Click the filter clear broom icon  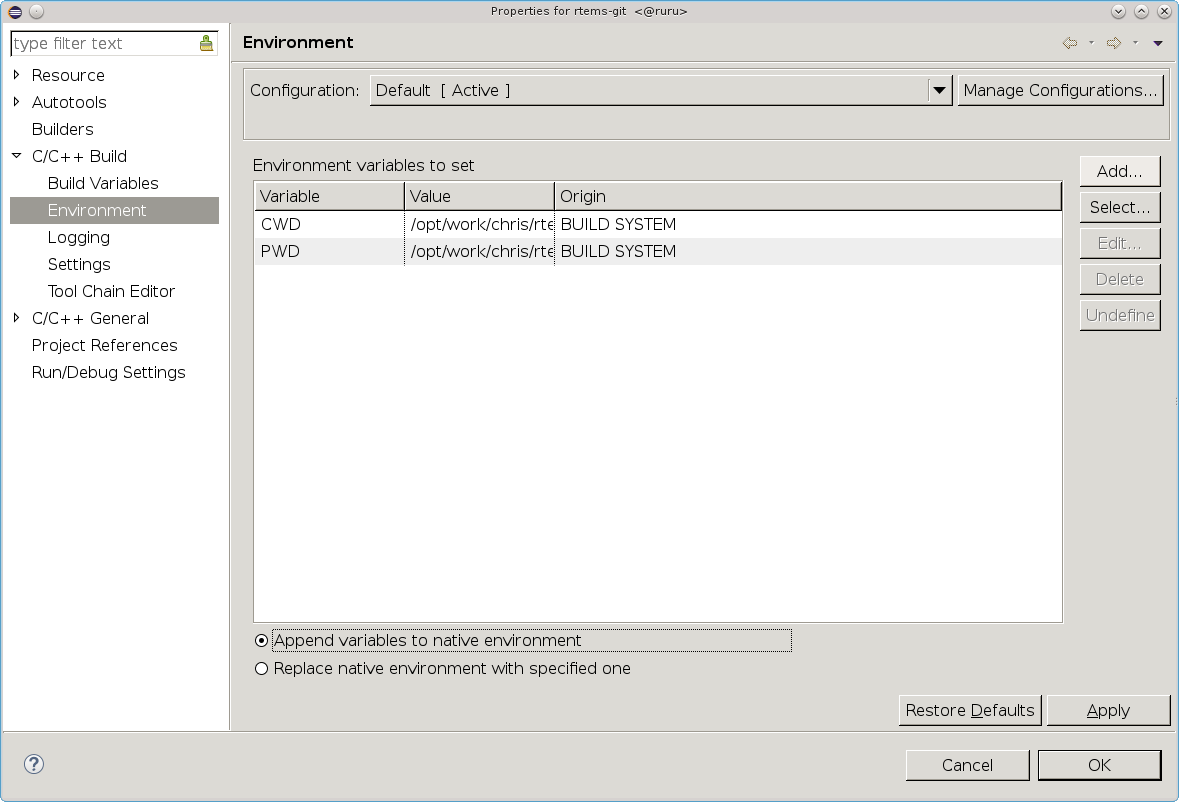pyautogui.click(x=206, y=43)
